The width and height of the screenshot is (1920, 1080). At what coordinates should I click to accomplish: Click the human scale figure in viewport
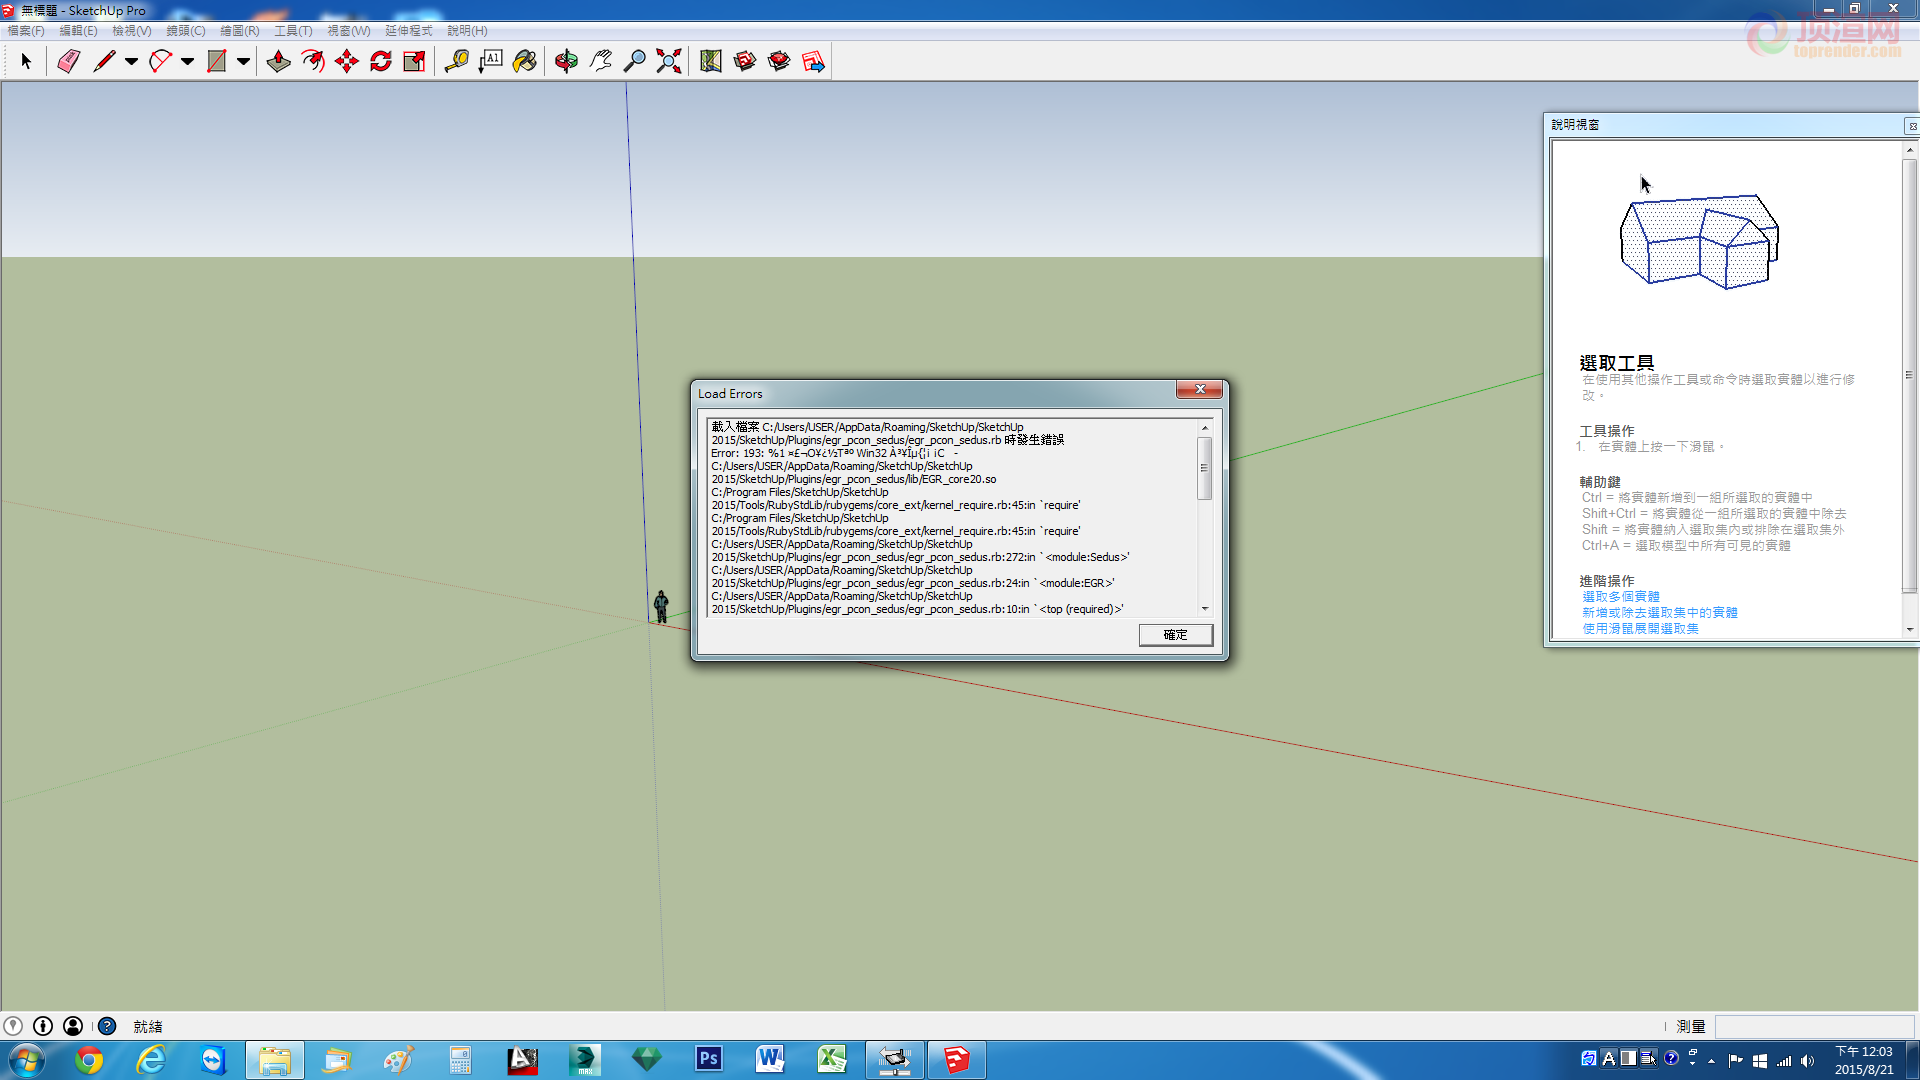click(661, 606)
